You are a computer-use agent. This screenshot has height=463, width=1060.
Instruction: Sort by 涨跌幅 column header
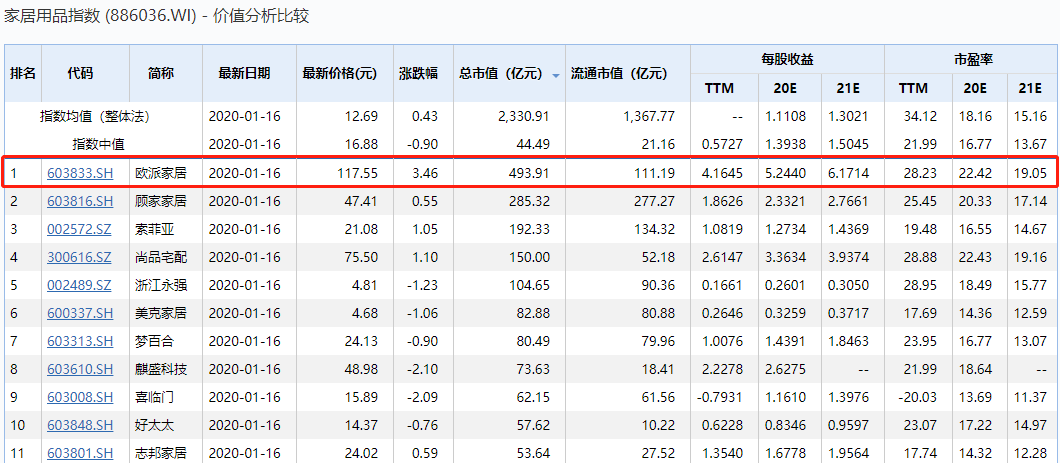pyautogui.click(x=418, y=74)
